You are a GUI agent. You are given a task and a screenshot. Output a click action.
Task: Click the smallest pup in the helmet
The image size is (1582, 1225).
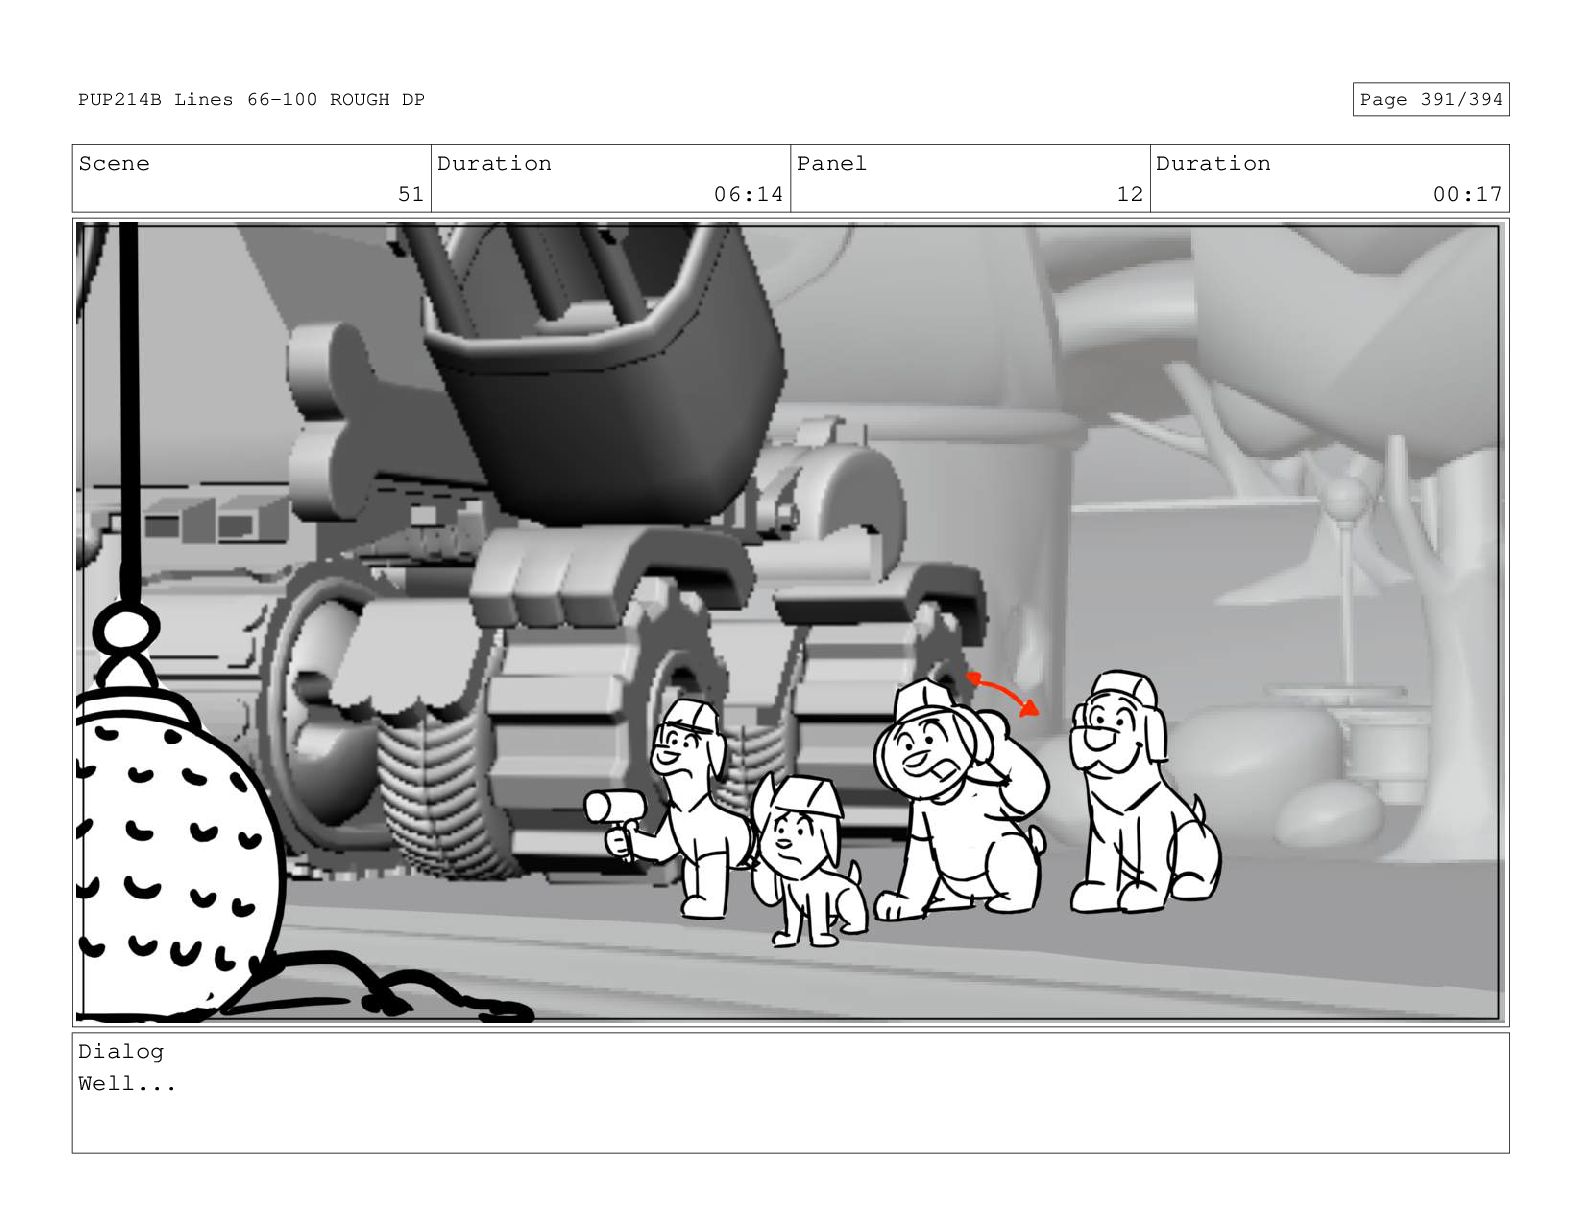pos(808,860)
